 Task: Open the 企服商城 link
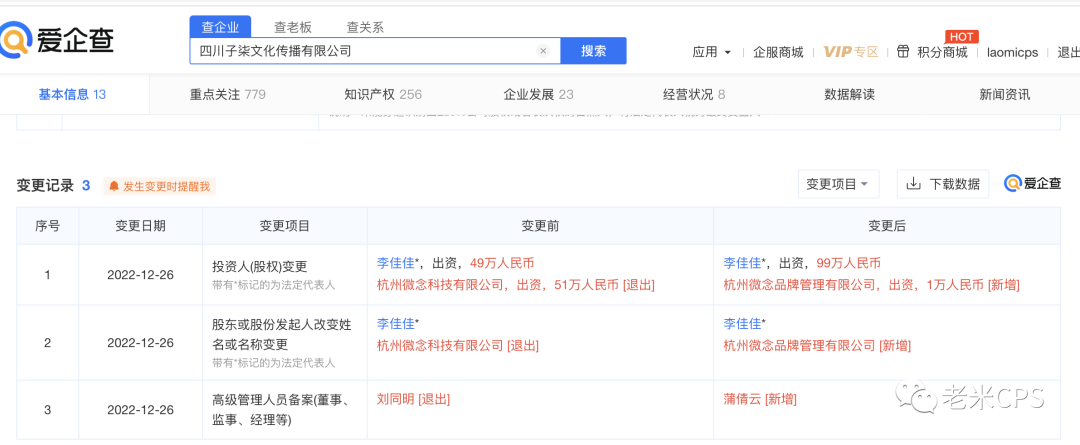(778, 52)
